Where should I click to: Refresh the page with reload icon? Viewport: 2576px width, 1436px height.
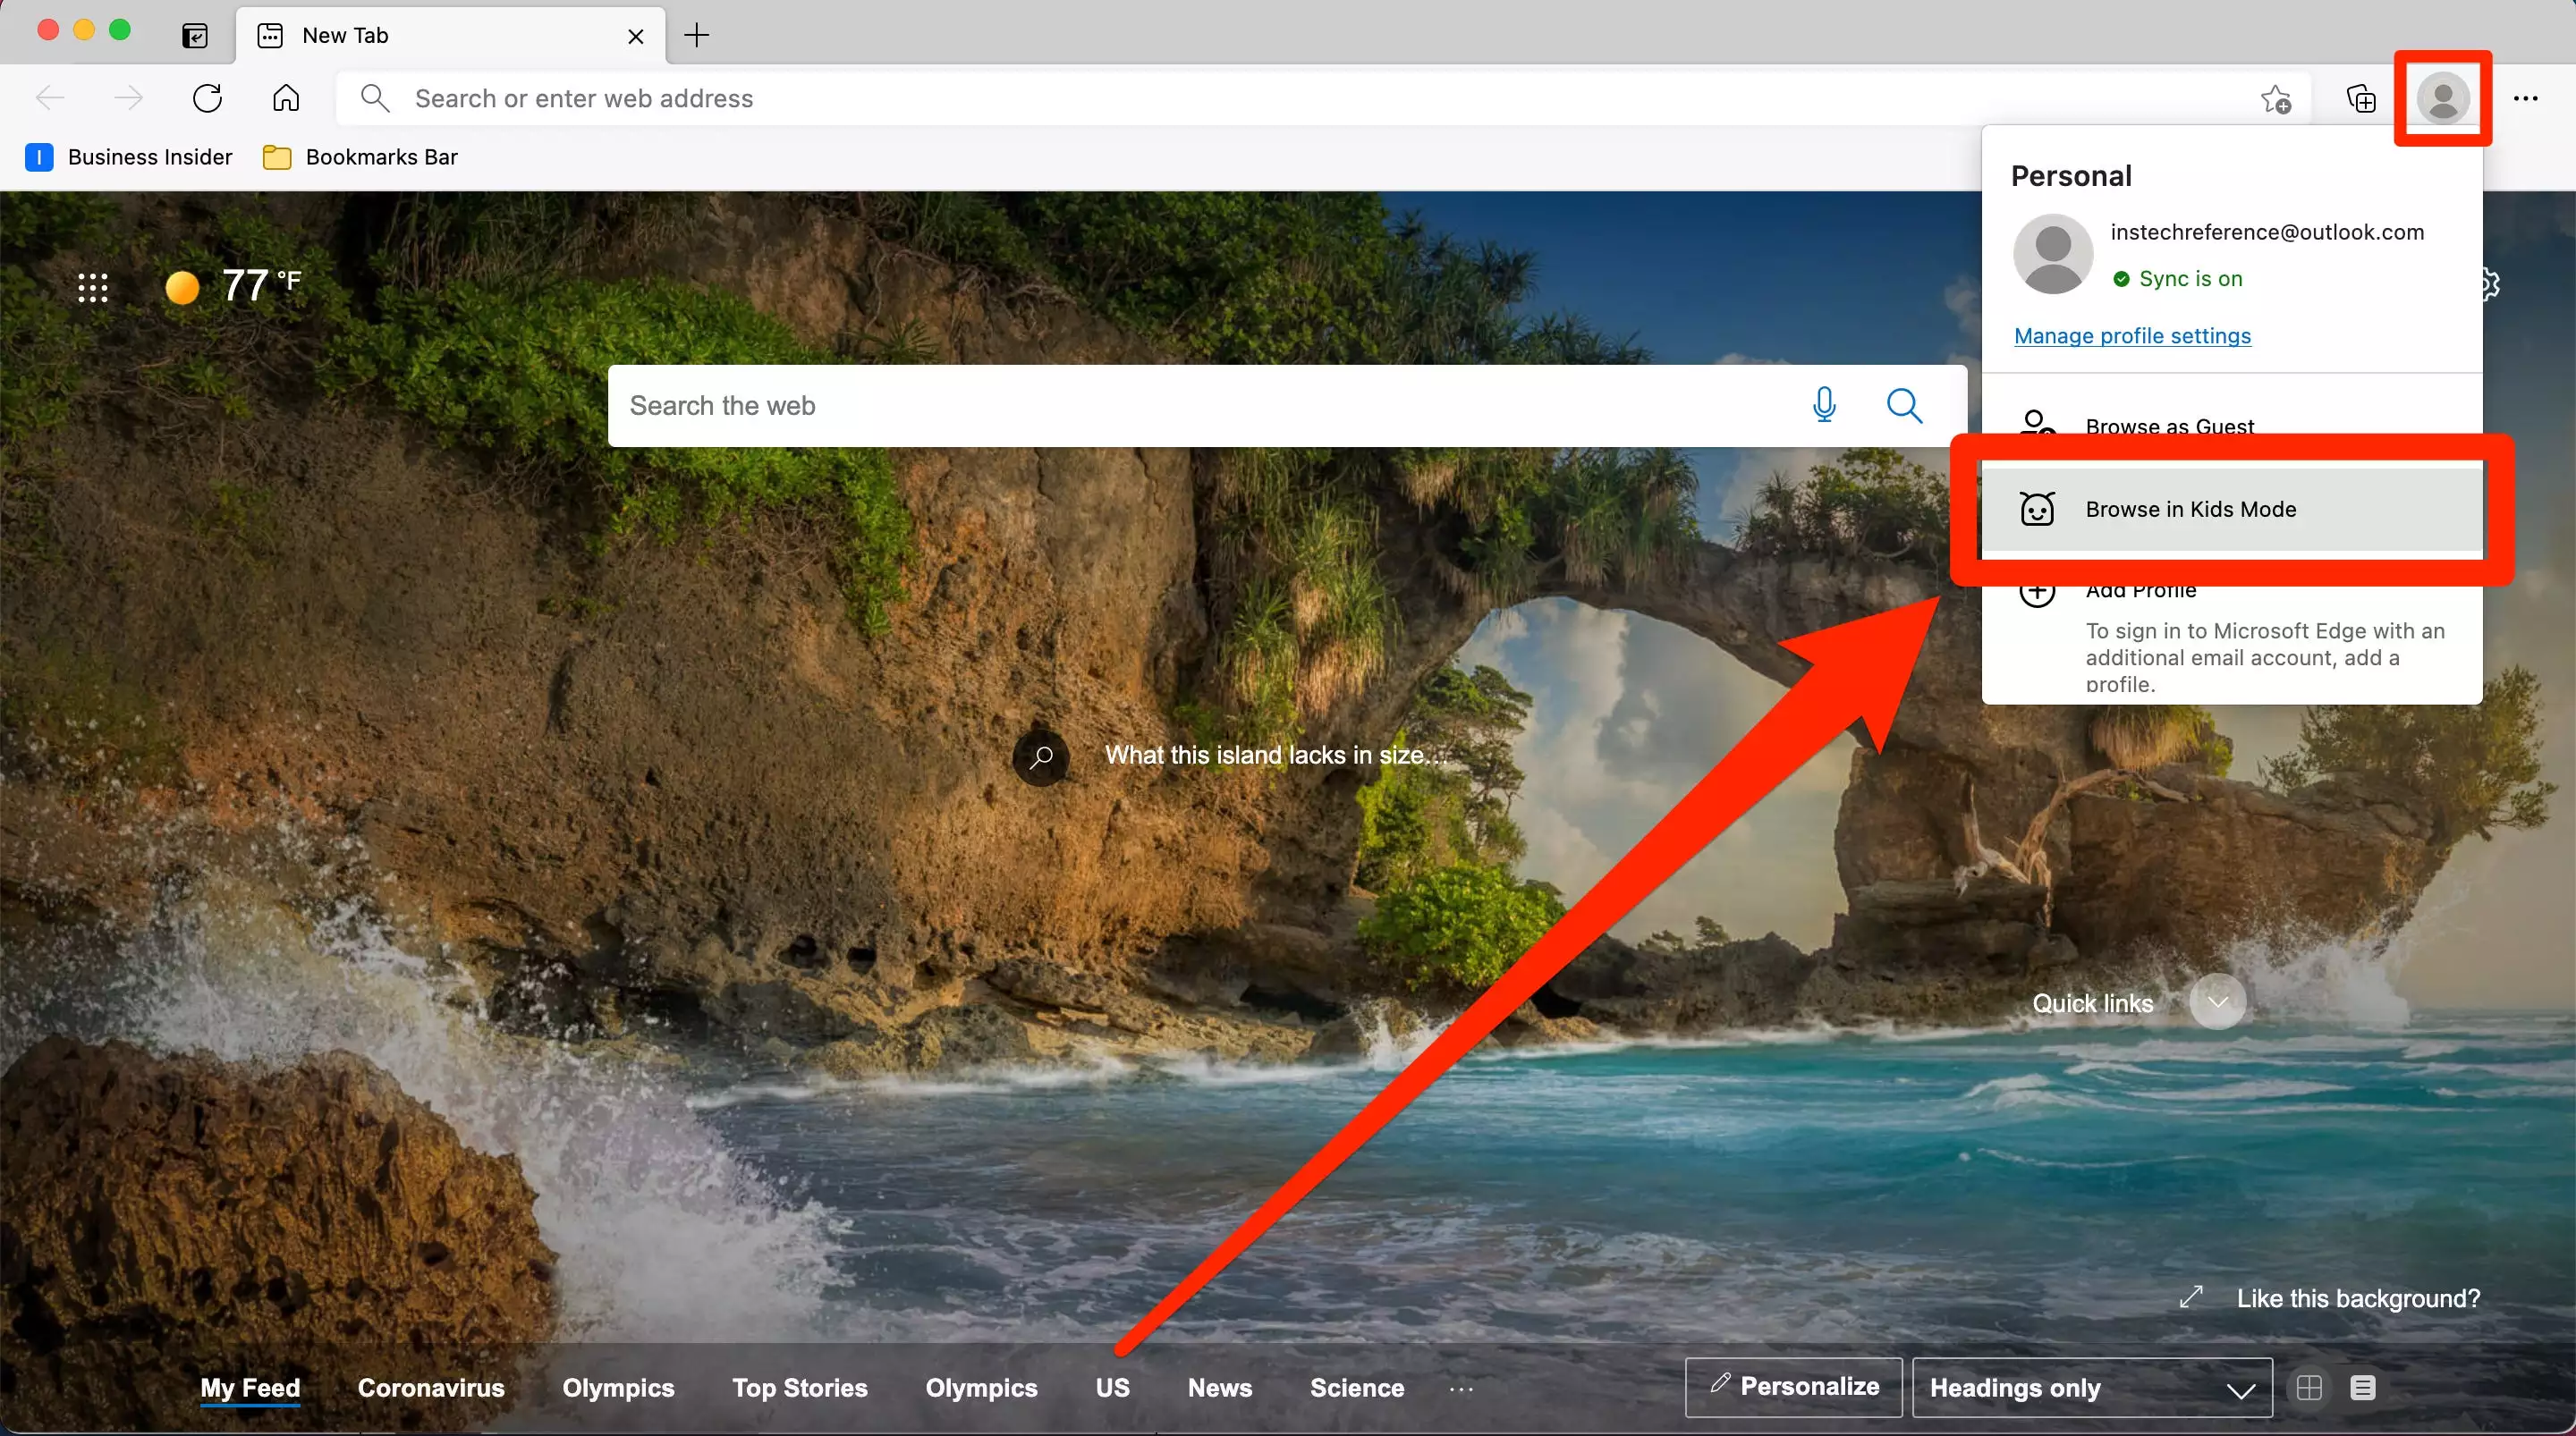207,98
